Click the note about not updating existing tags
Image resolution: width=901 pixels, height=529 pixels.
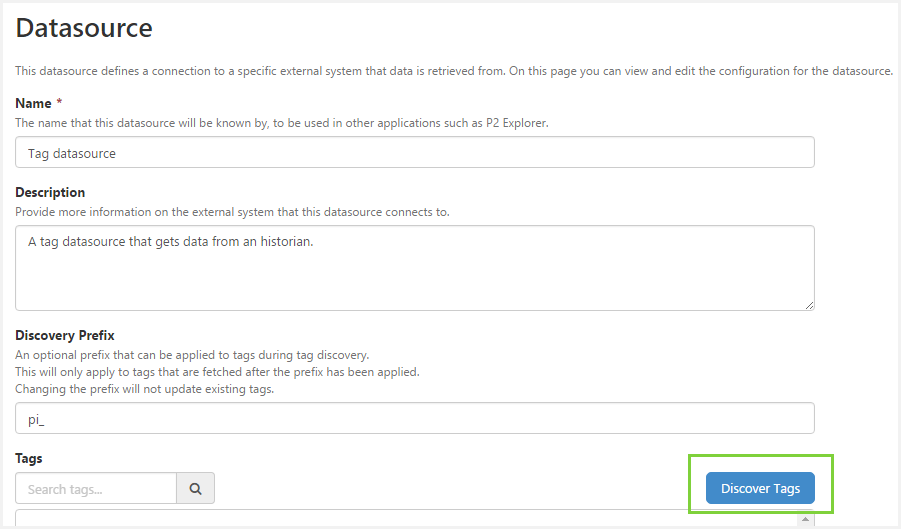click(144, 389)
